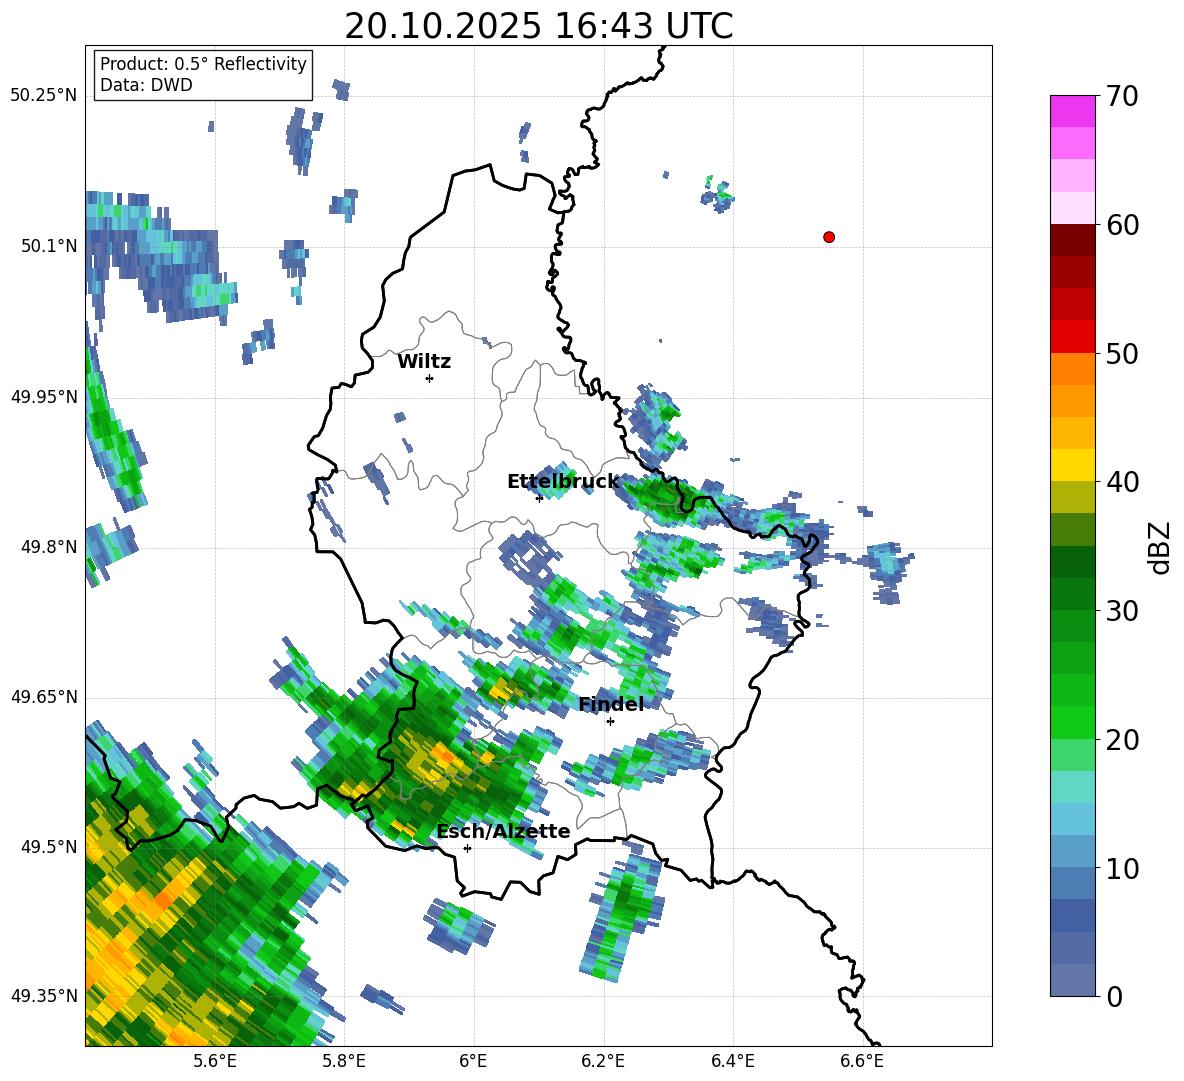The image size is (1184, 1081).
Task: Click the dBZ colorbar axis label
Action: tap(1161, 547)
